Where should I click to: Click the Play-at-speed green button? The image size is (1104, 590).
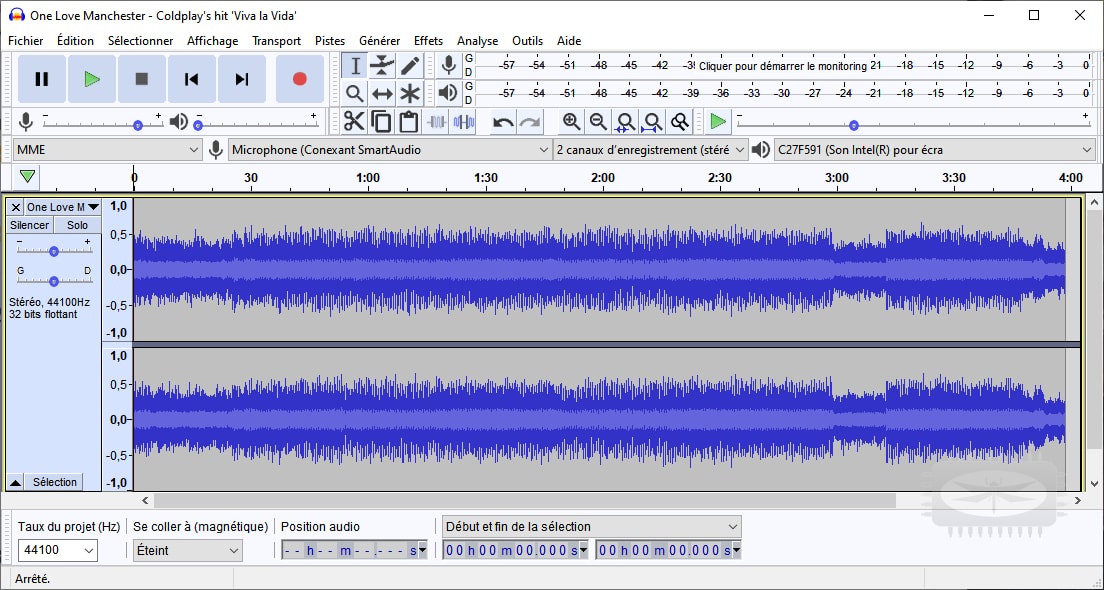[x=717, y=121]
